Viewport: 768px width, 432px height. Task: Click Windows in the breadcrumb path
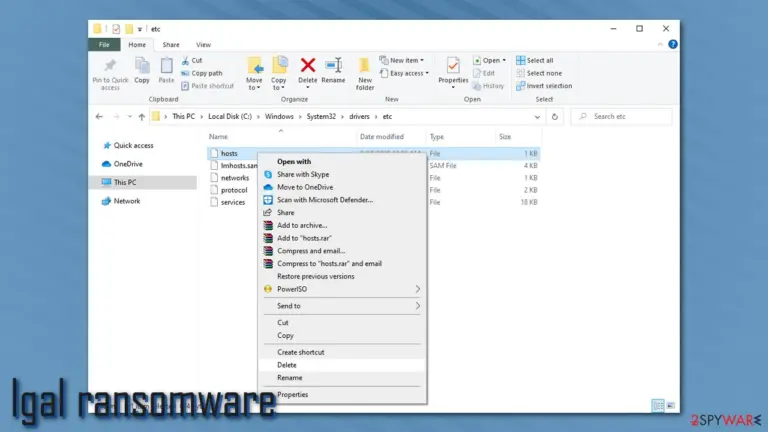pyautogui.click(x=279, y=117)
